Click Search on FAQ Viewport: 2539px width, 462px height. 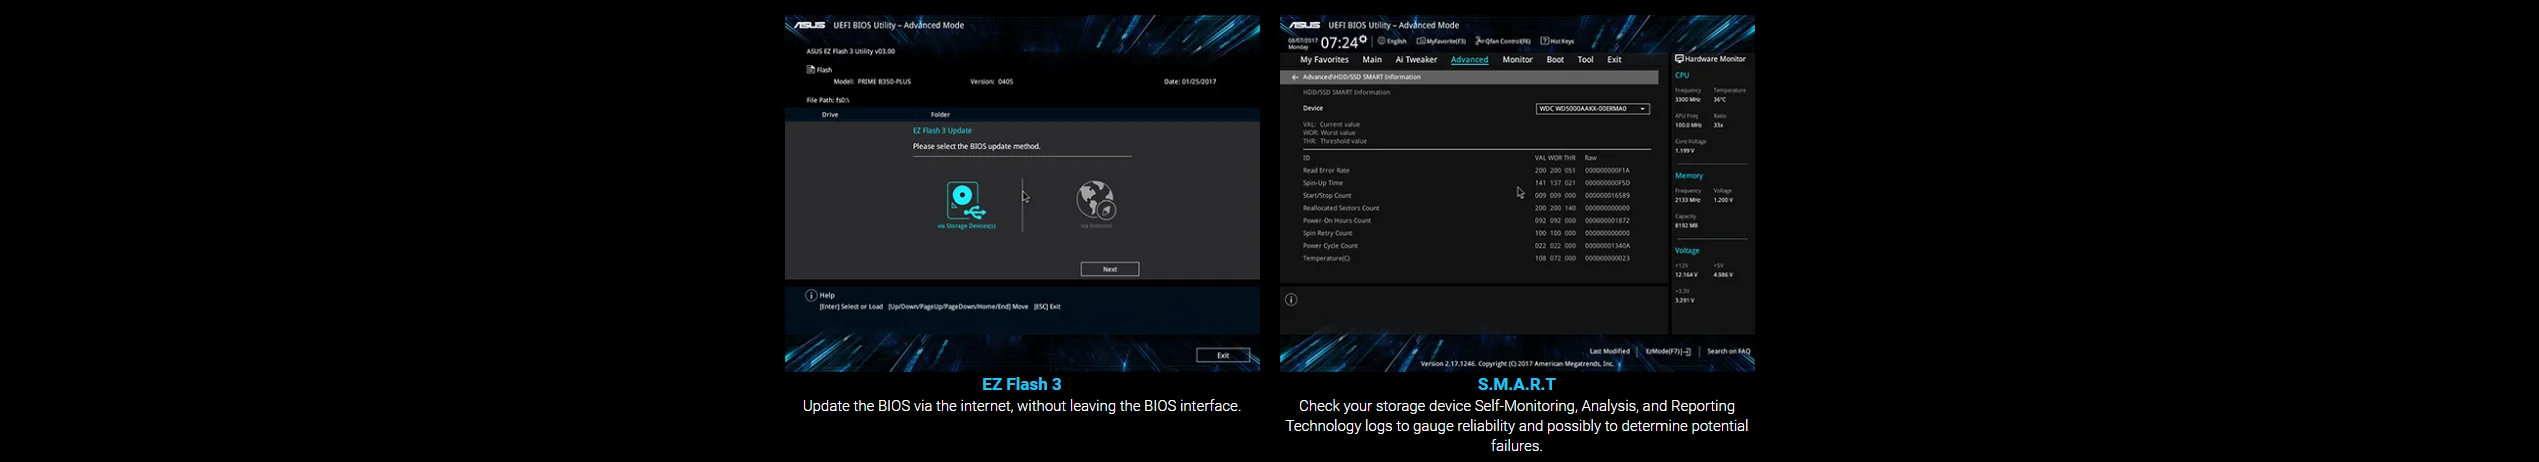[x=1729, y=352]
